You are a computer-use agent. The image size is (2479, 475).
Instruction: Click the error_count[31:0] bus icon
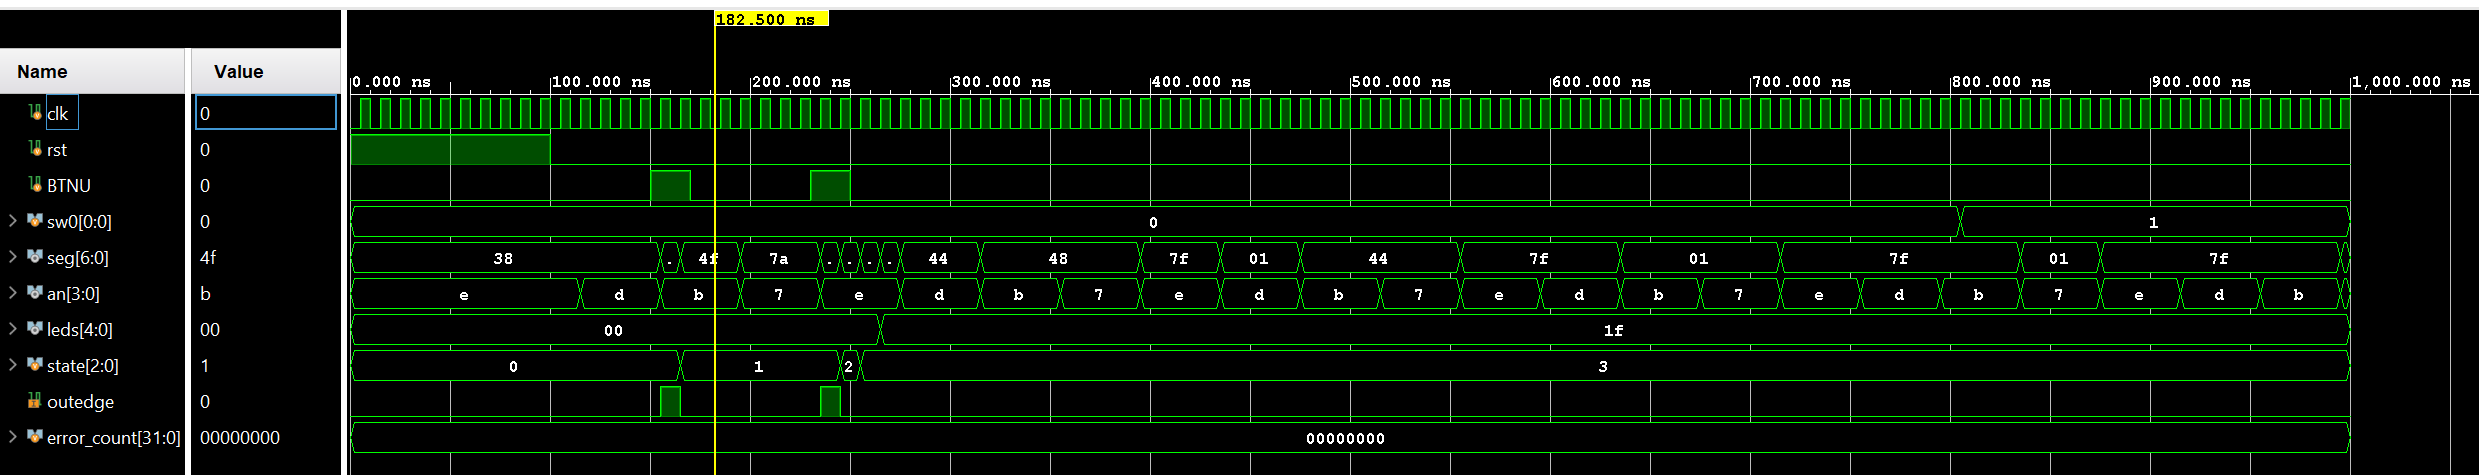[x=35, y=437]
